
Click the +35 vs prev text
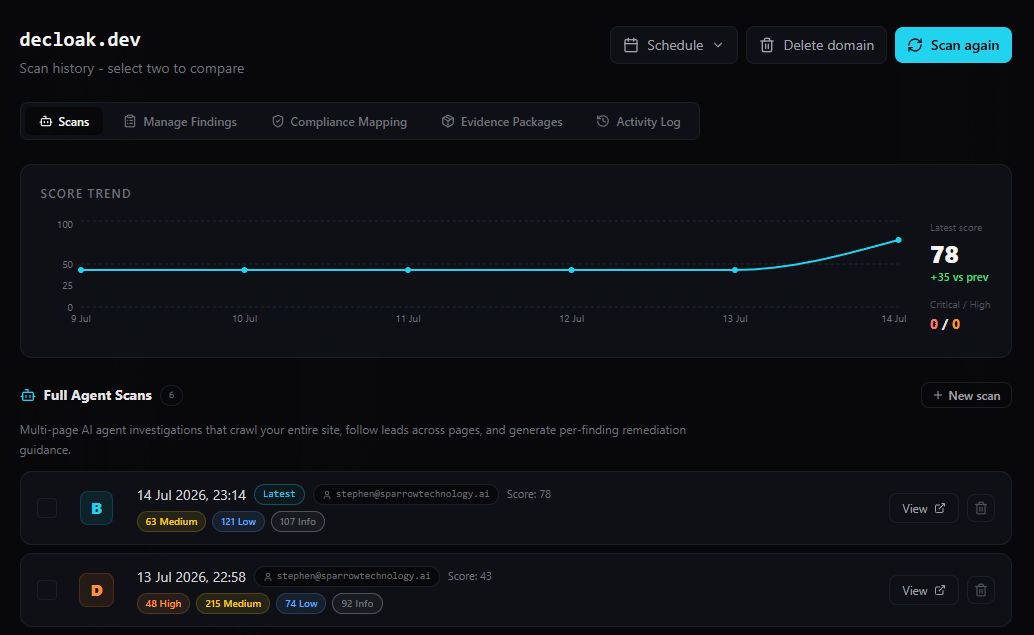coord(959,277)
